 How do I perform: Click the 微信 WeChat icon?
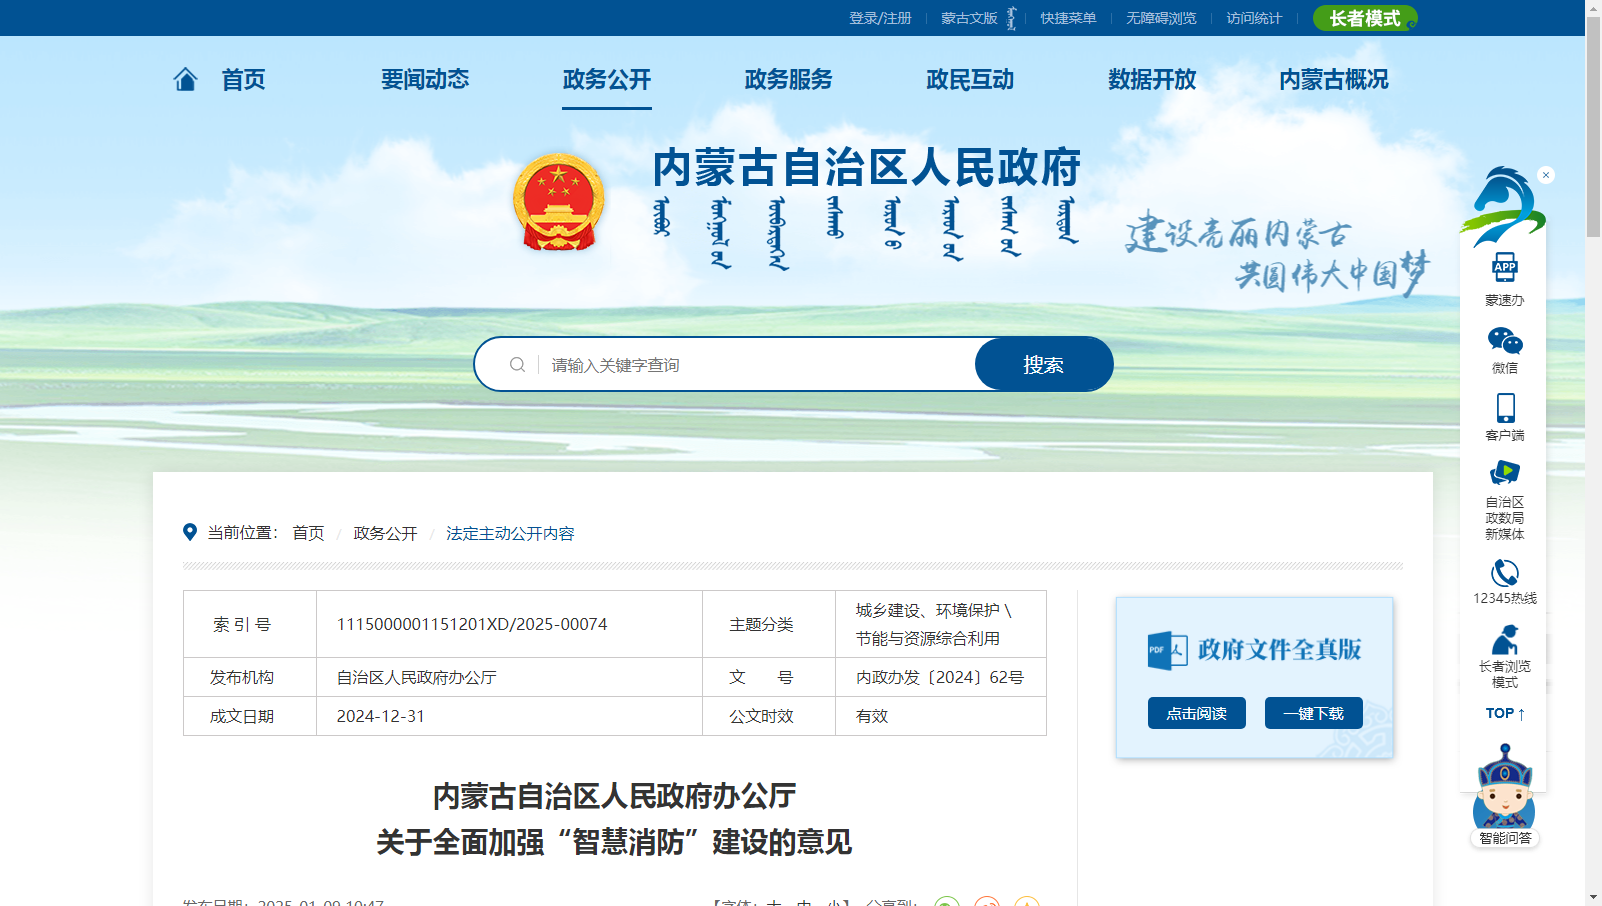pos(1504,342)
